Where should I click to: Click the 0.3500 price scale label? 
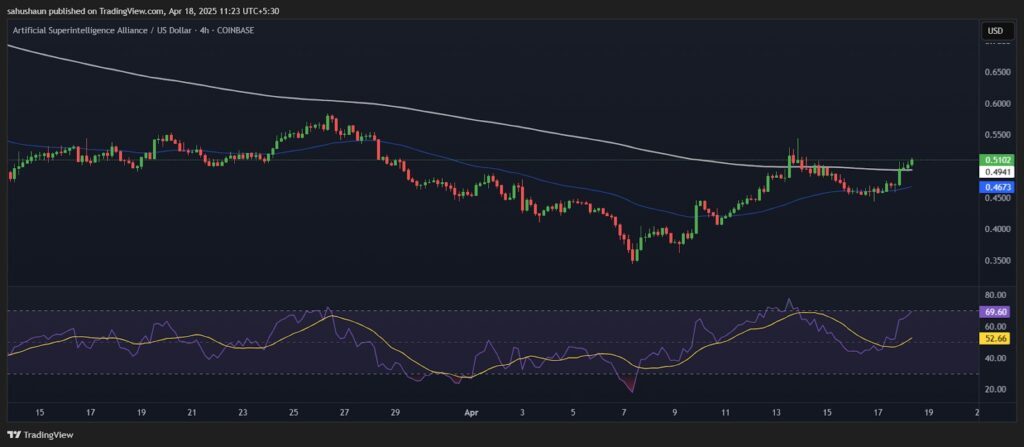[x=995, y=261]
